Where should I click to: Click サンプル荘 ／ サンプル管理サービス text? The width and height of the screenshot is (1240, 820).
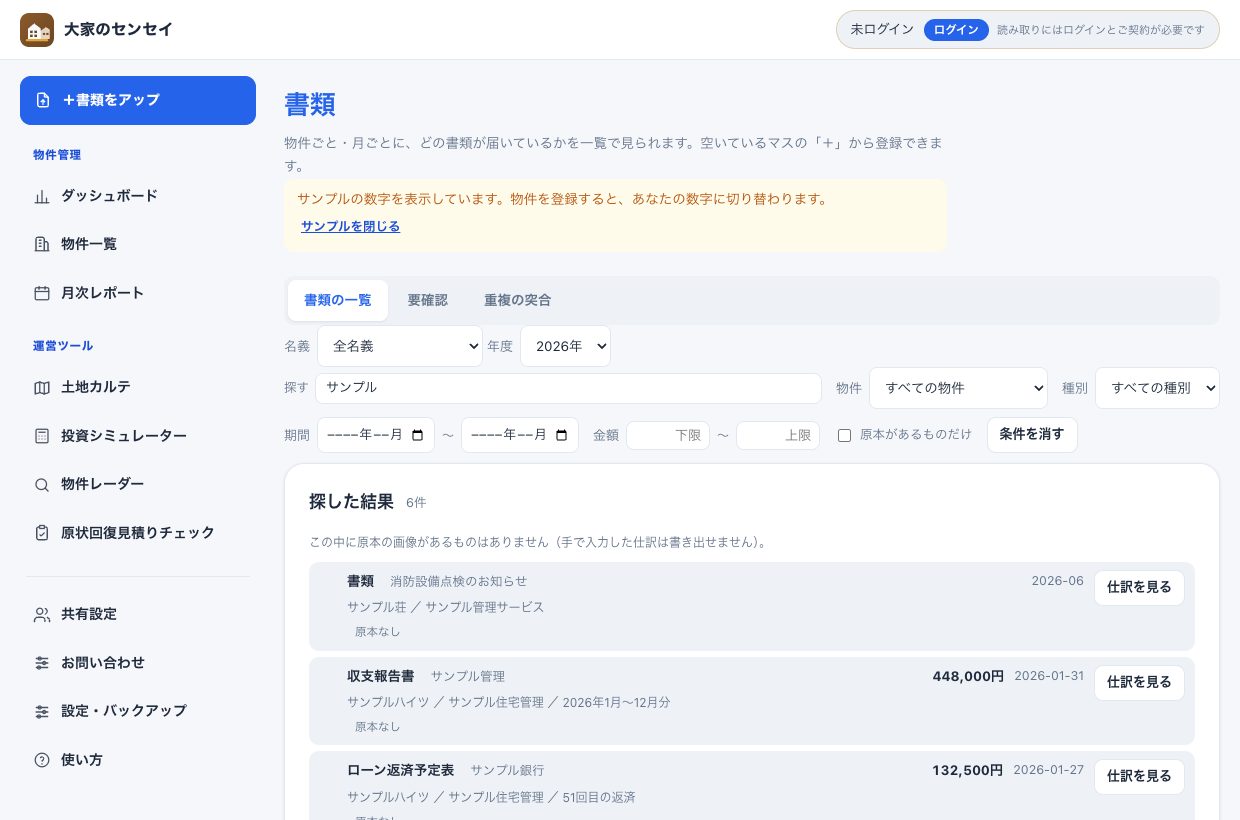click(x=446, y=607)
